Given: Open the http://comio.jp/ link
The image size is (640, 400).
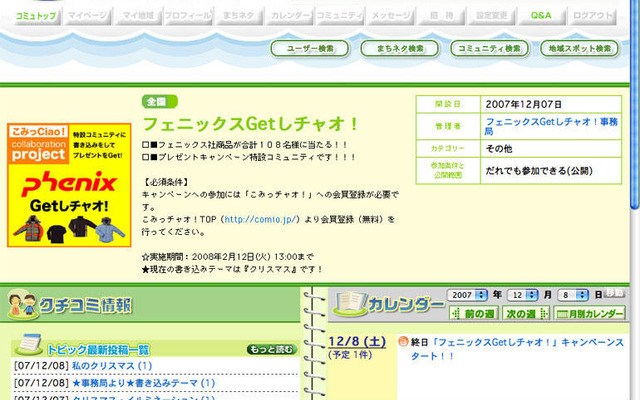Looking at the screenshot, I should (x=260, y=220).
